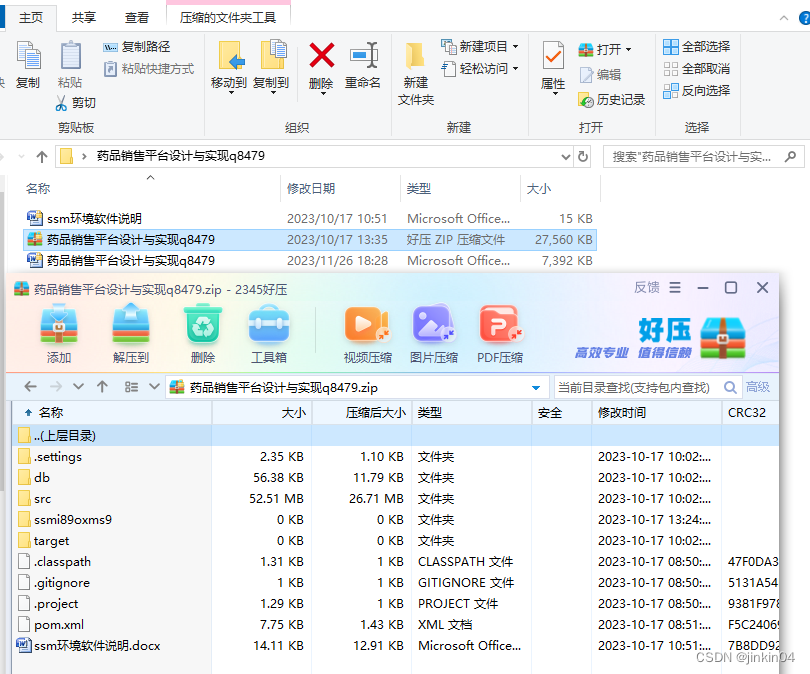Click the green recycle Delete (删除) icon in 好压

(x=203, y=324)
